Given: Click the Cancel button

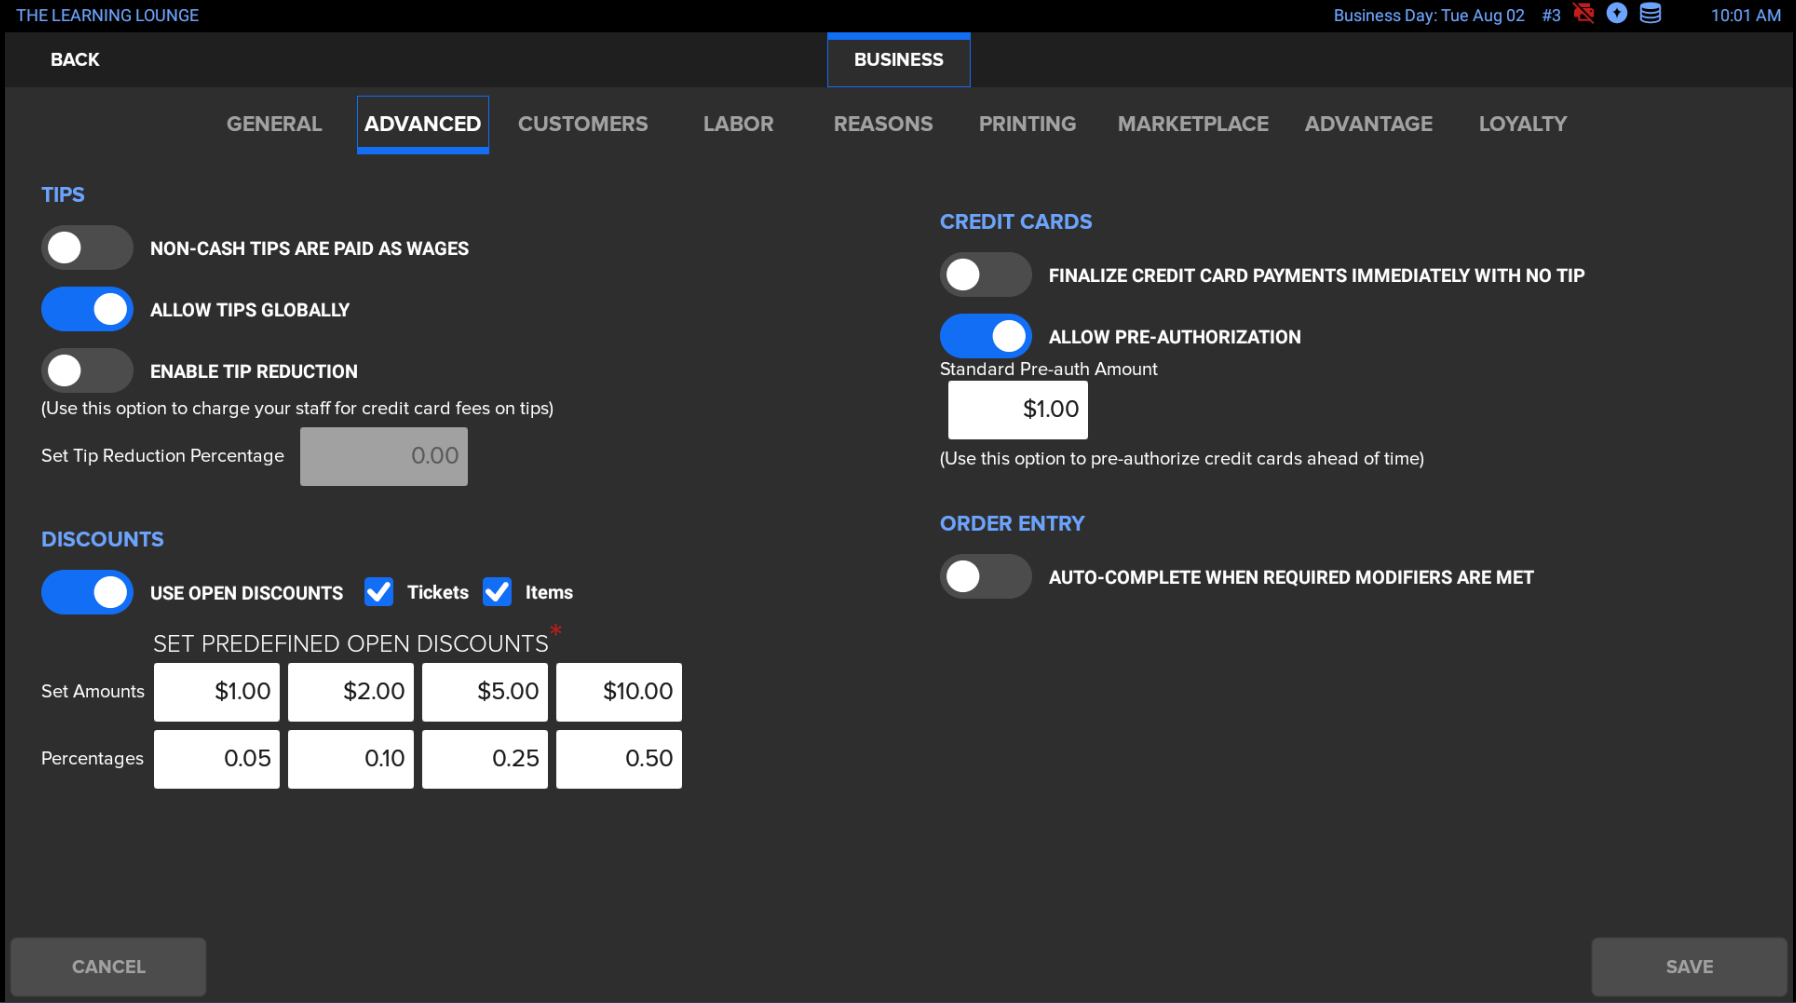Looking at the screenshot, I should (108, 966).
